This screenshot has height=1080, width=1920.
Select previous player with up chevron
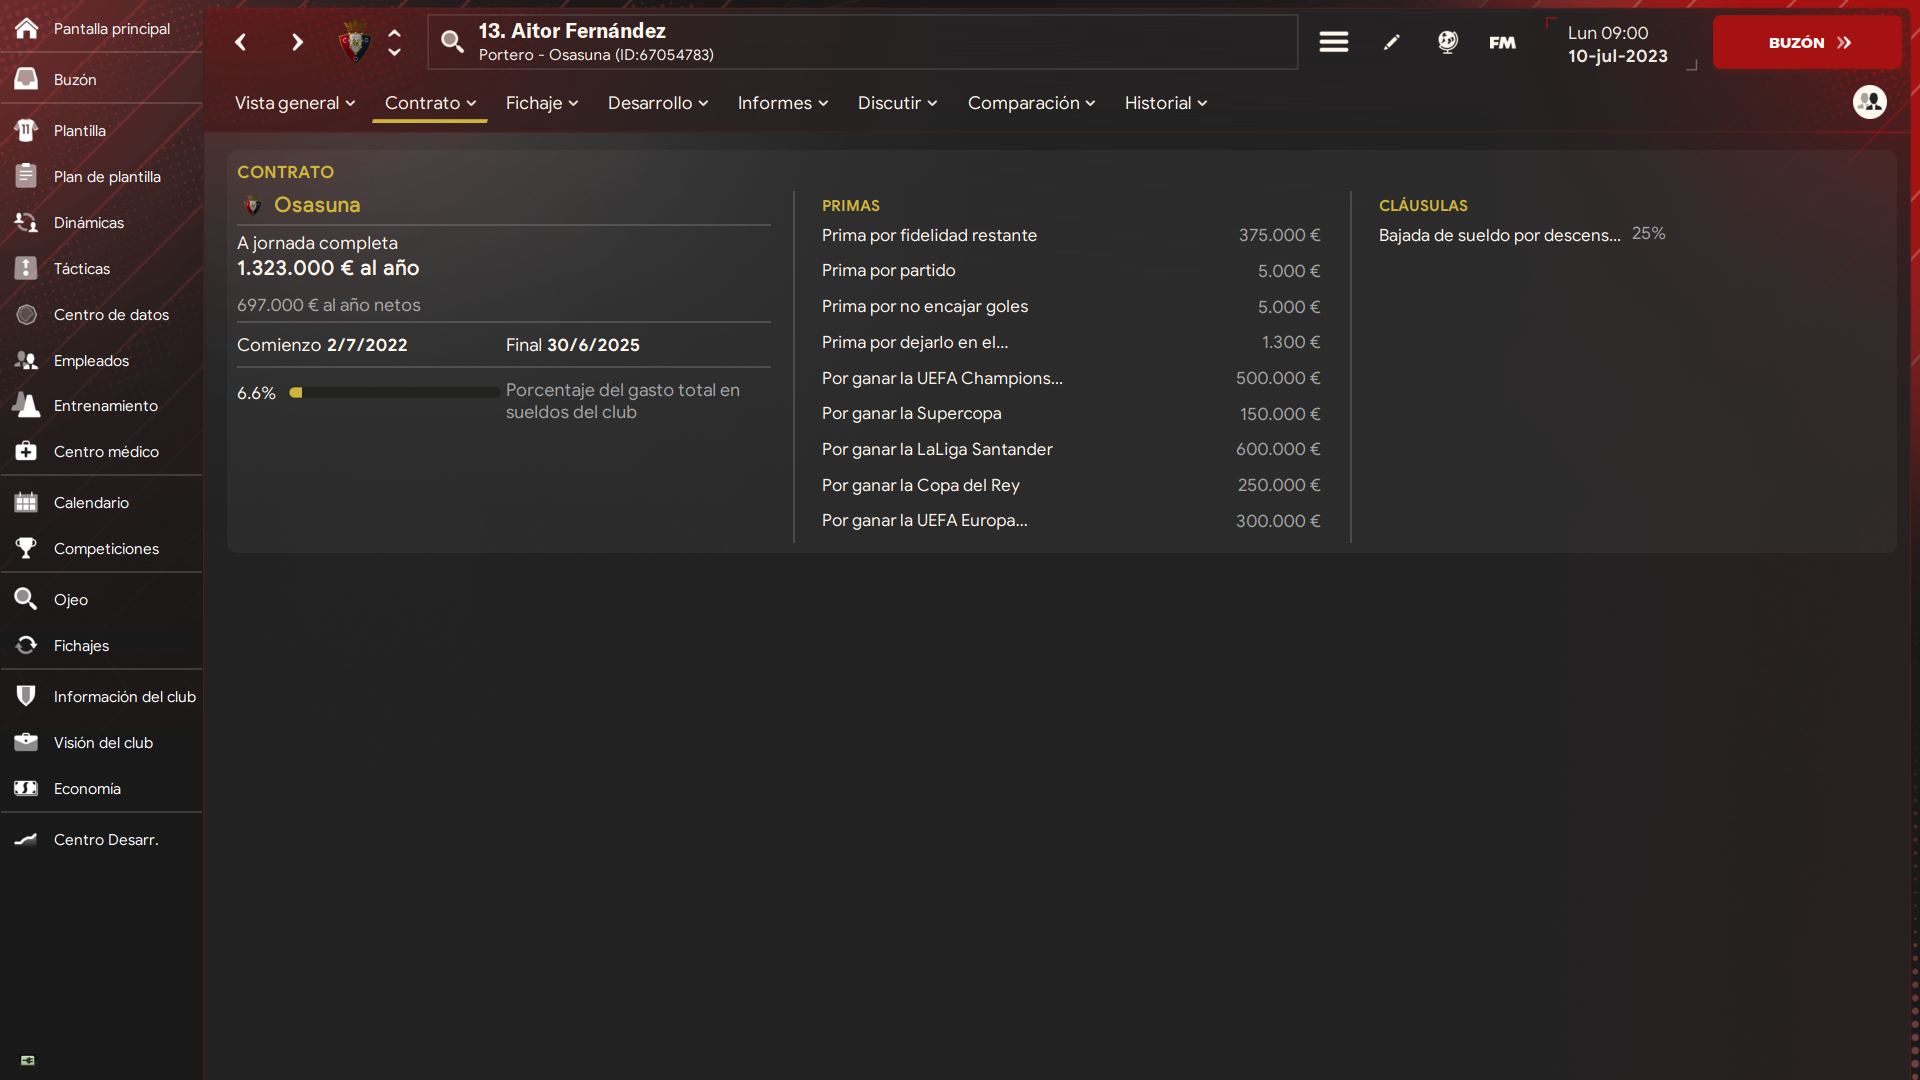click(395, 32)
